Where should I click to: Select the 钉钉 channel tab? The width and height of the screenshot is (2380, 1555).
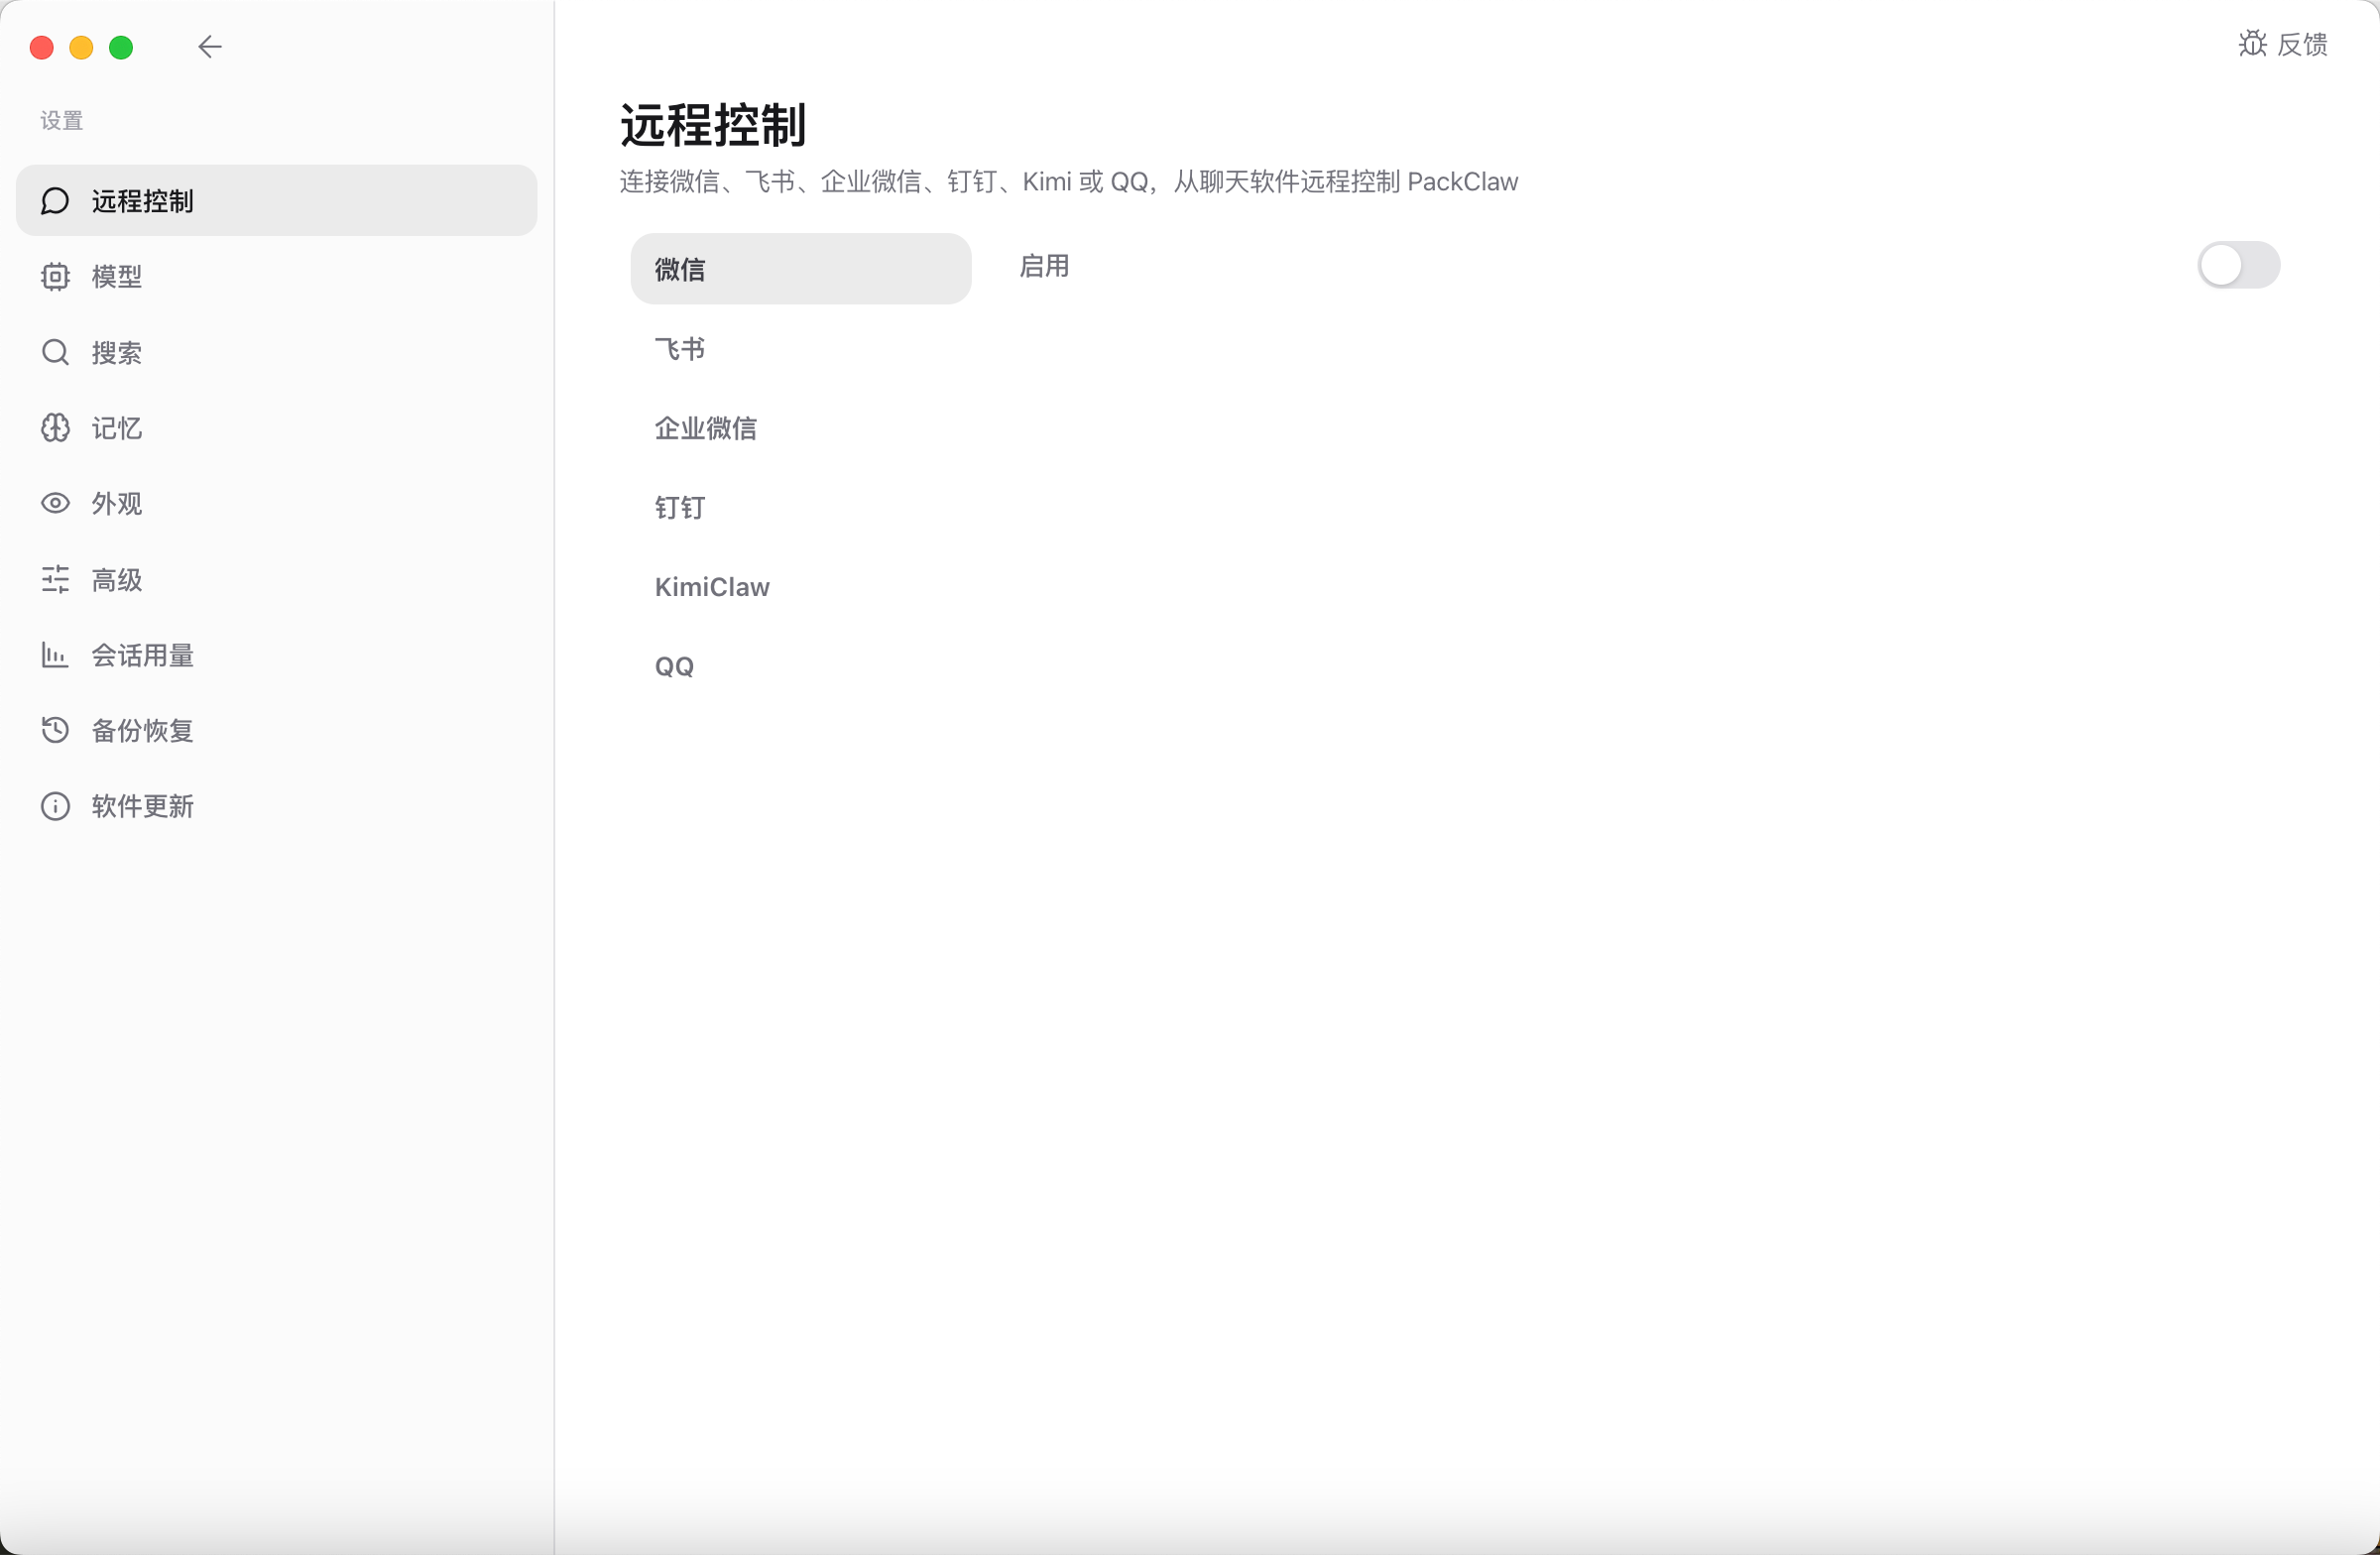point(800,508)
